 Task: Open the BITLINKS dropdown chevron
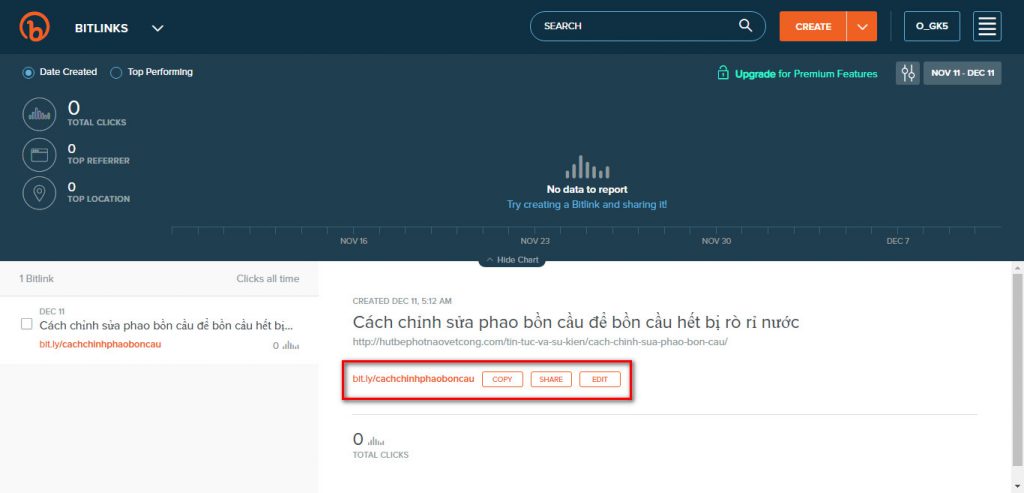point(157,28)
